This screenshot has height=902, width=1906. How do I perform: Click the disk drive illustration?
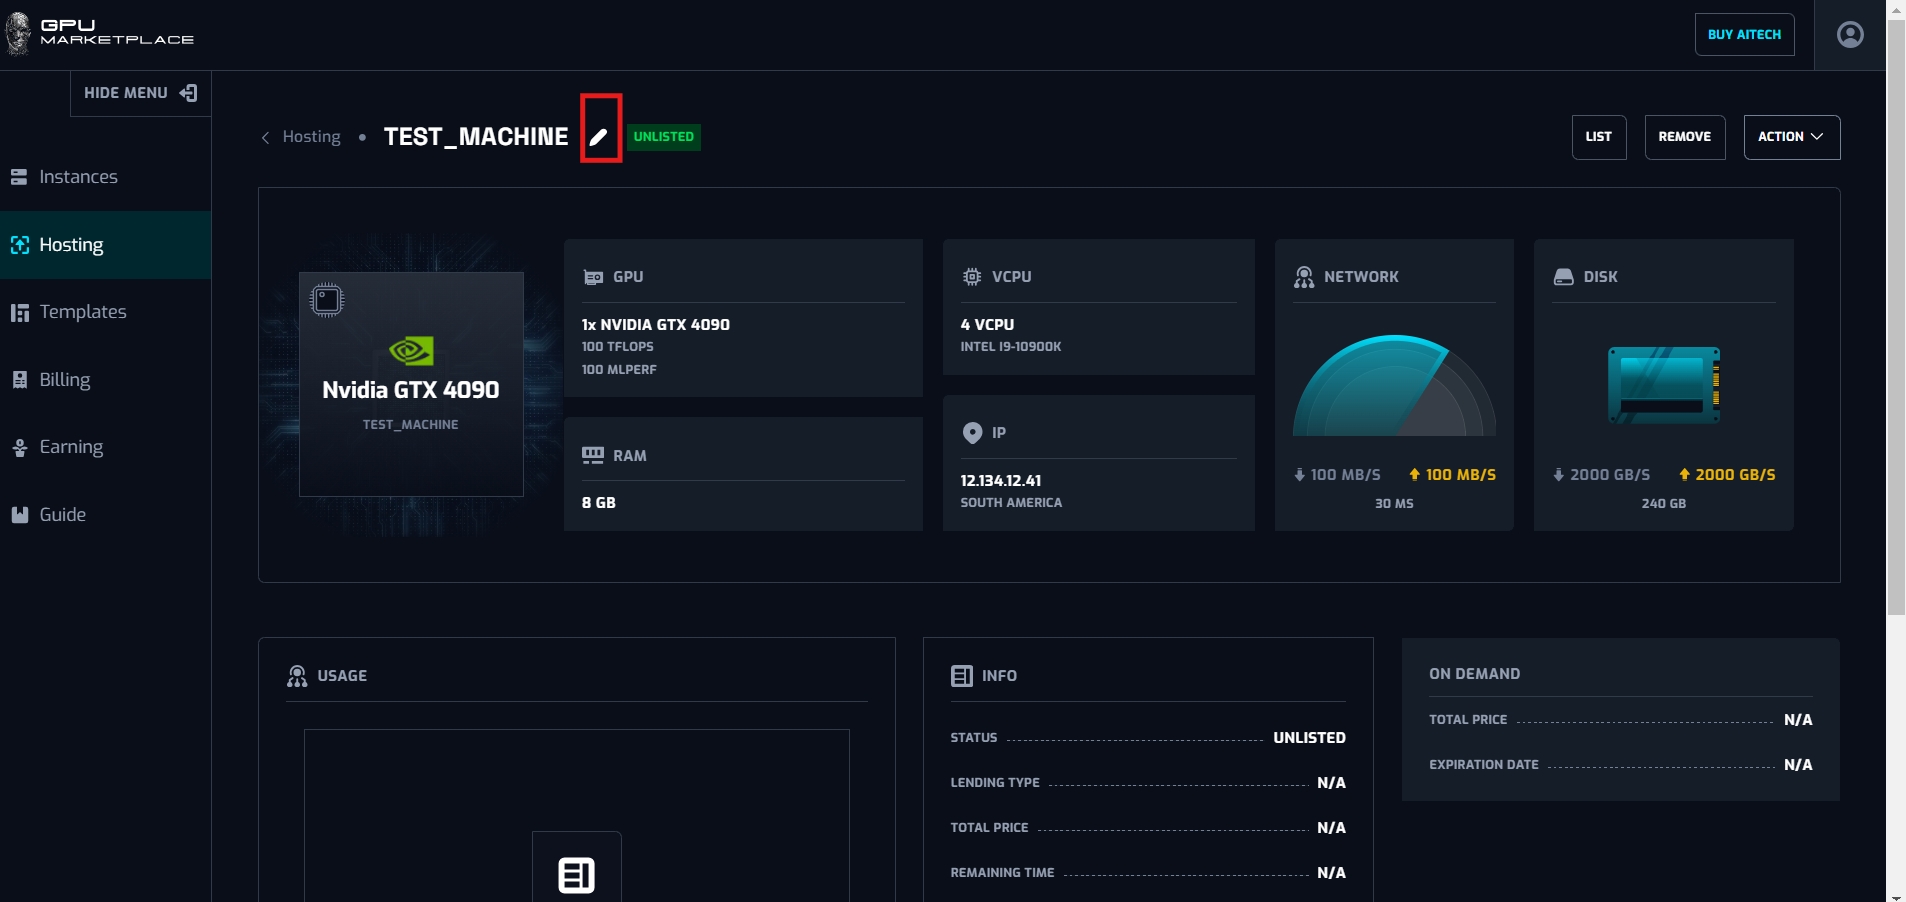coord(1663,385)
